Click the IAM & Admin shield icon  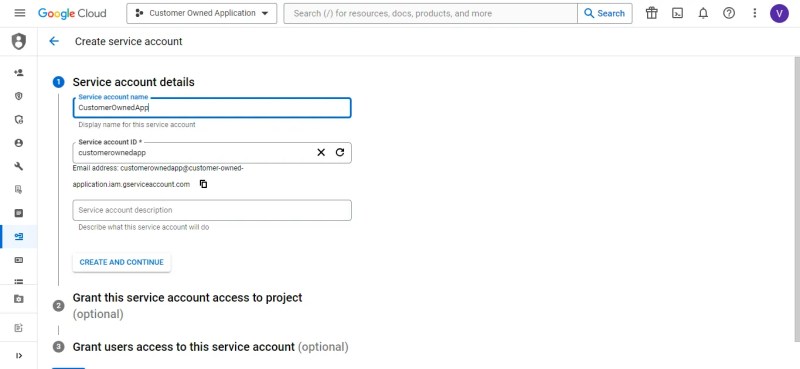(19, 41)
